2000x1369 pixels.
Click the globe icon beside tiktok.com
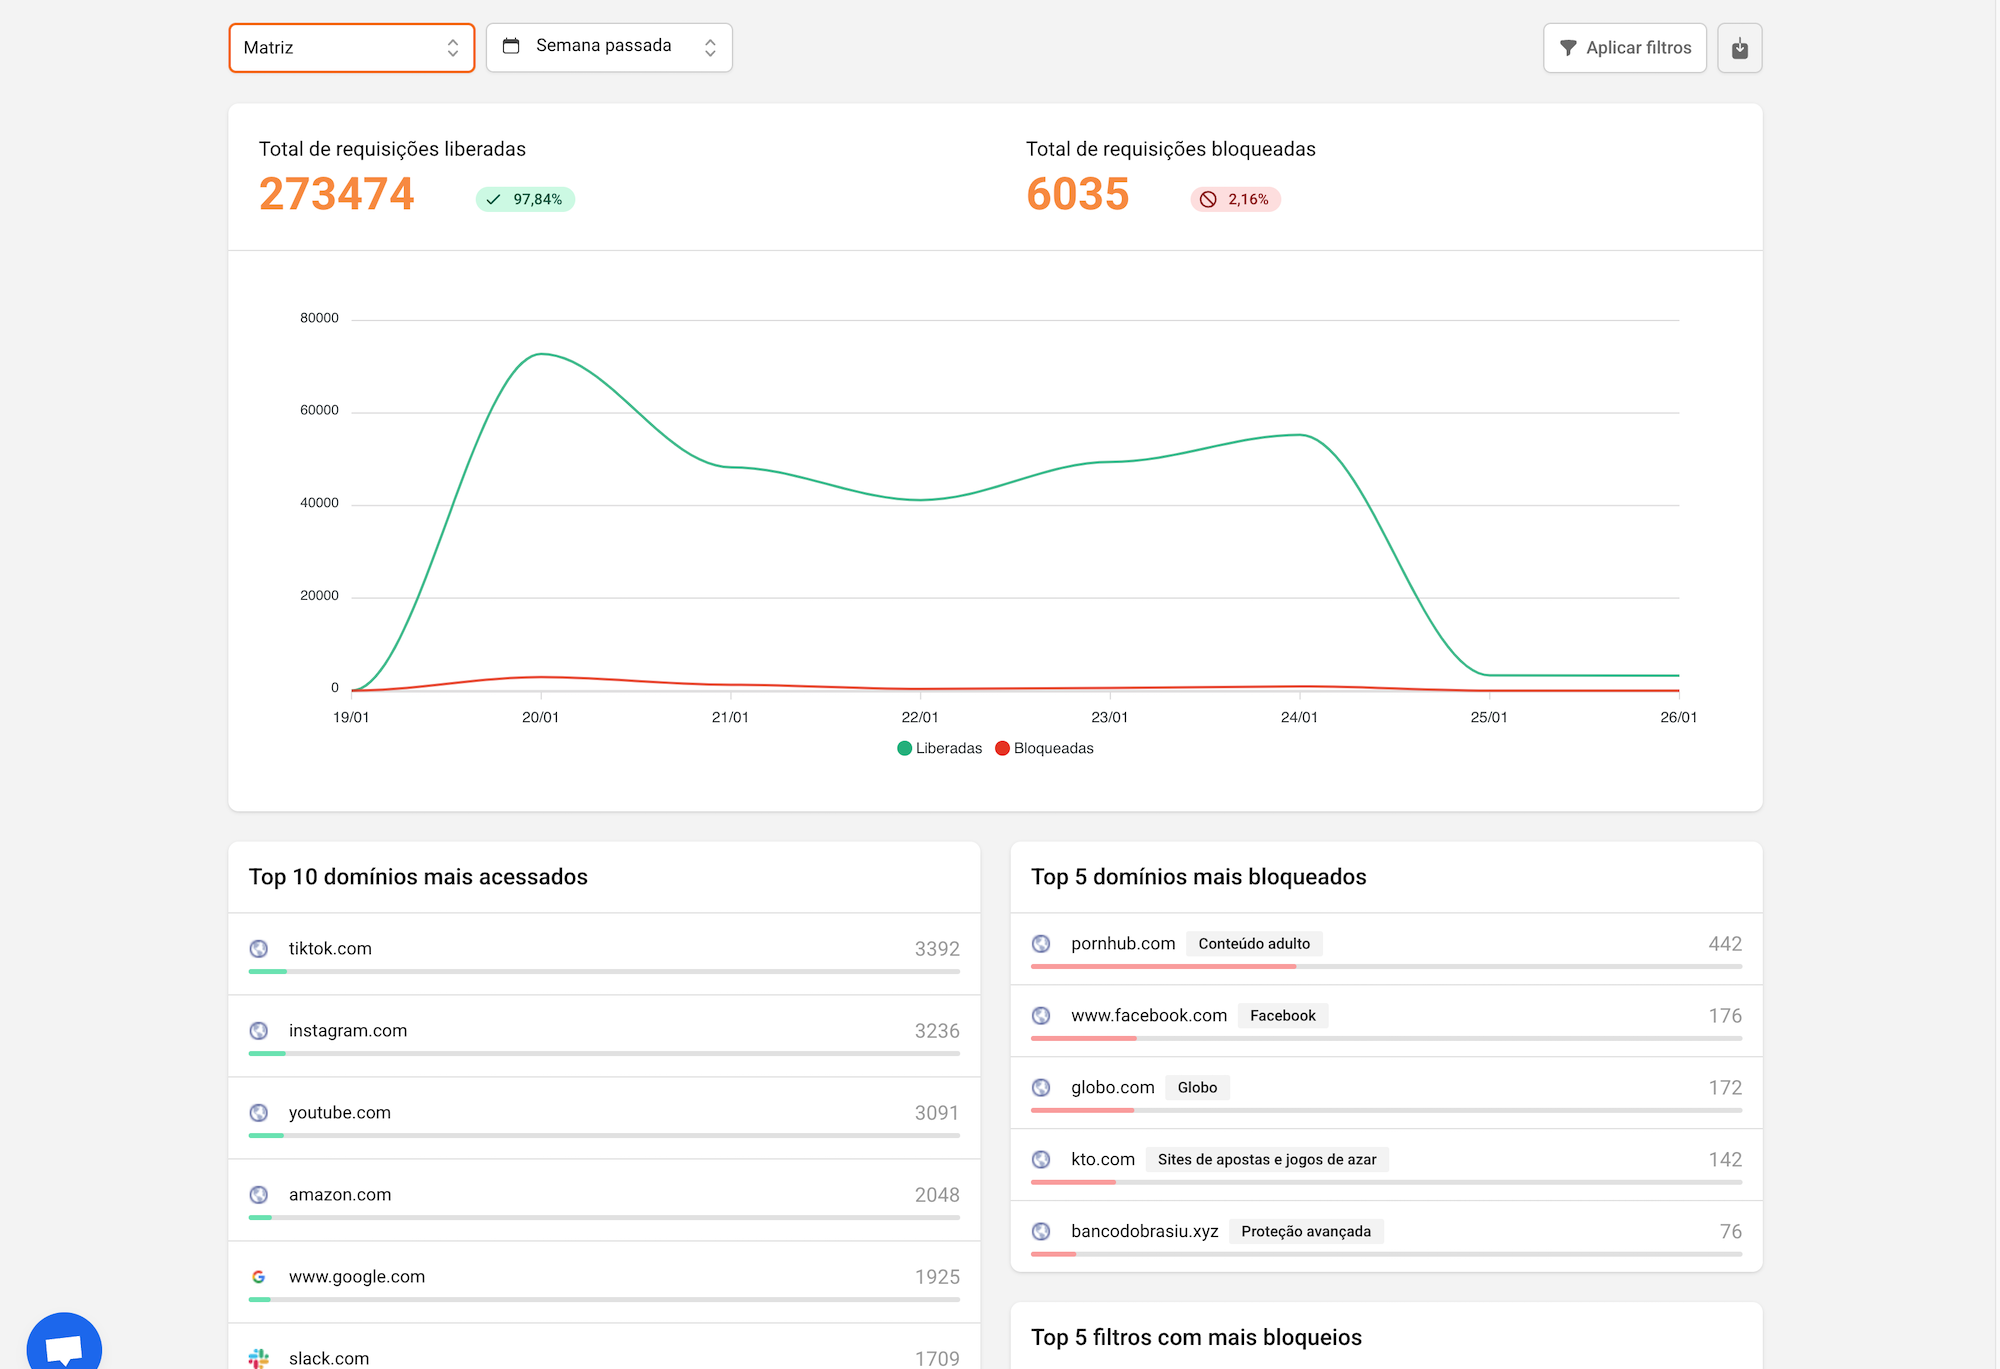[x=259, y=948]
